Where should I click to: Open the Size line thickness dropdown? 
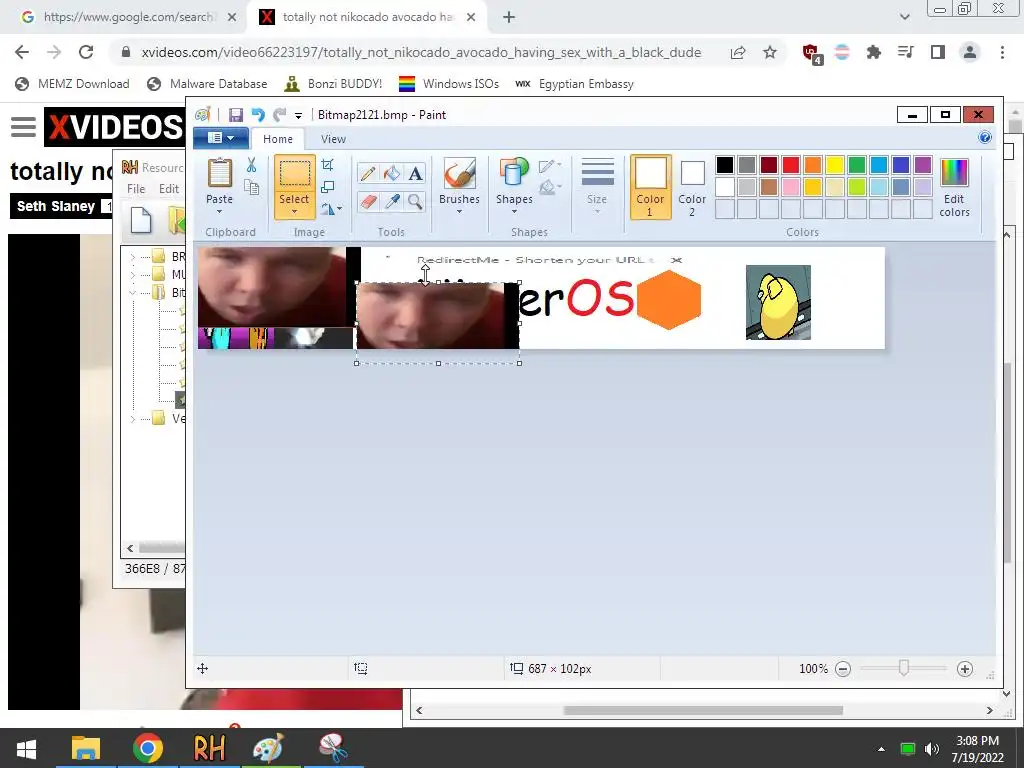click(597, 186)
